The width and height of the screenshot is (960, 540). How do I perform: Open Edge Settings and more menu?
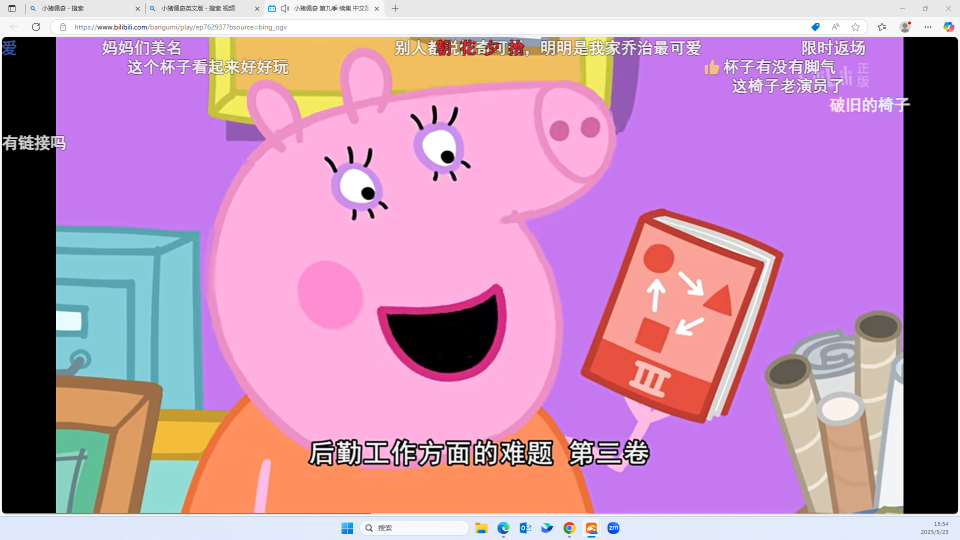point(928,27)
